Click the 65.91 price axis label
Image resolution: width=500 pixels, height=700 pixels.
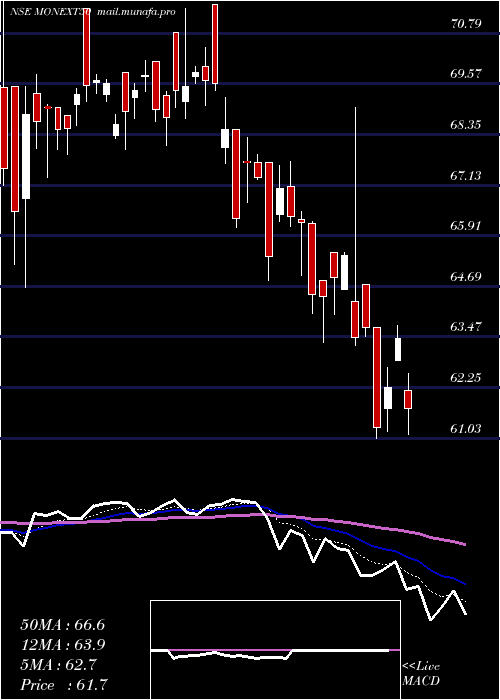pos(466,226)
